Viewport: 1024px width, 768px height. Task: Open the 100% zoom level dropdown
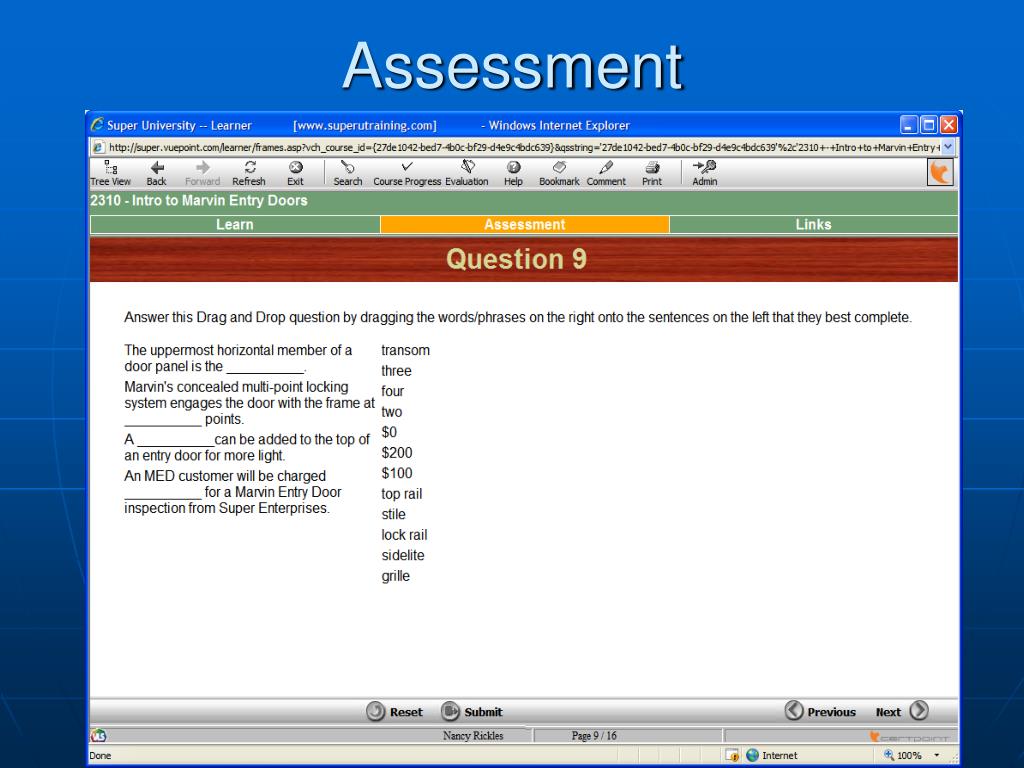point(936,755)
